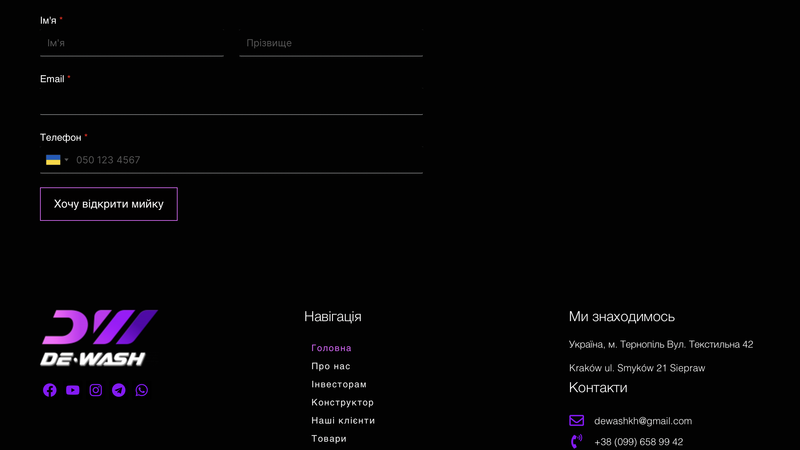
Task: Click the Facebook icon in footer
Action: (x=50, y=390)
